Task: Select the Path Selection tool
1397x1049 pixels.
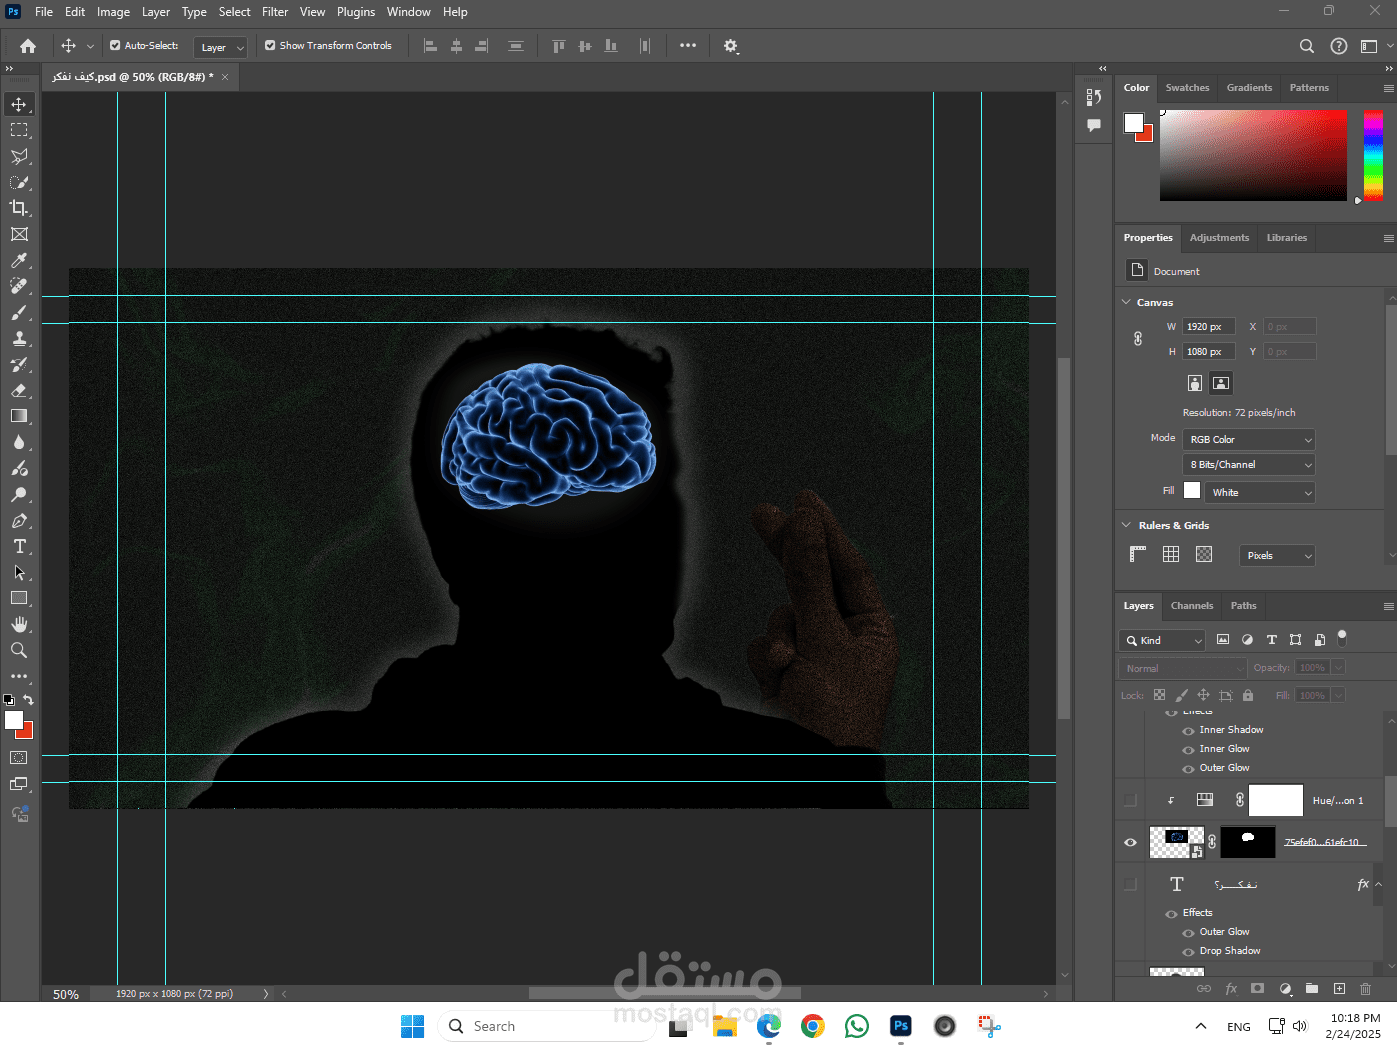Action: pos(19,572)
